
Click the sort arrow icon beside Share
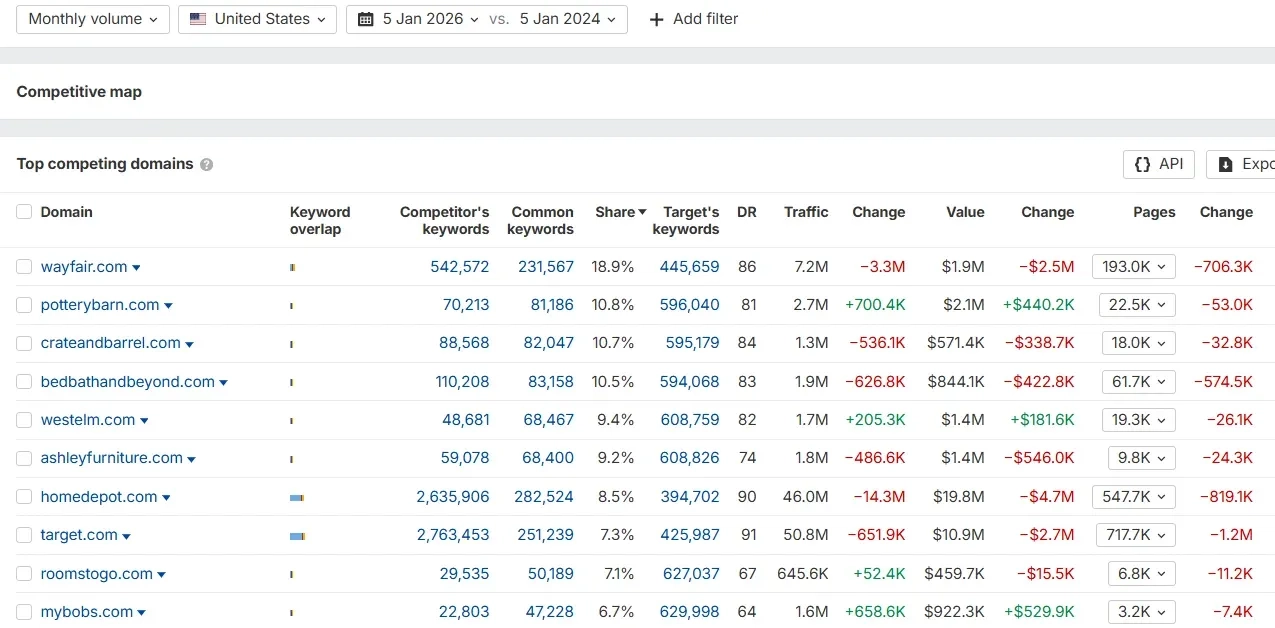[x=642, y=212]
